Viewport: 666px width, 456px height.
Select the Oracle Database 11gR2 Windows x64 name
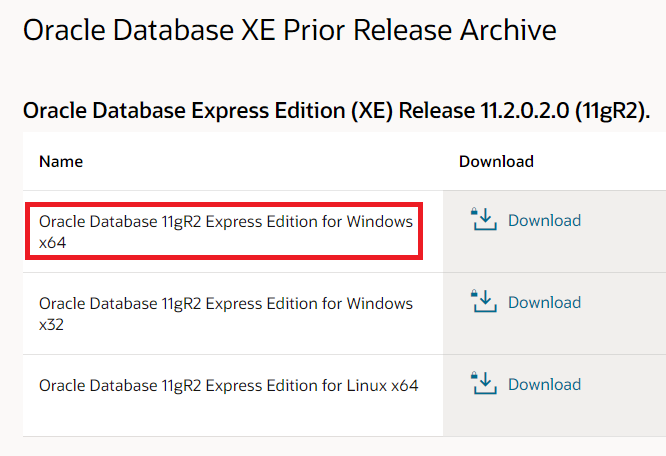226,232
